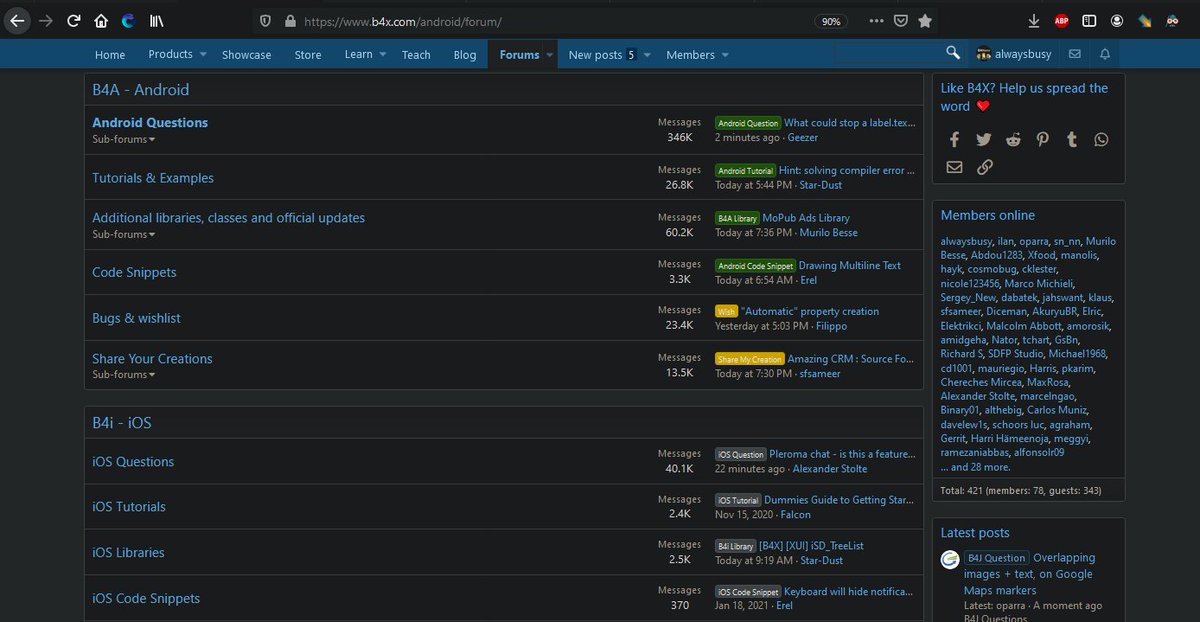Viewport: 1200px width, 622px height.
Task: Open the Firefox account icon
Action: click(x=1116, y=20)
